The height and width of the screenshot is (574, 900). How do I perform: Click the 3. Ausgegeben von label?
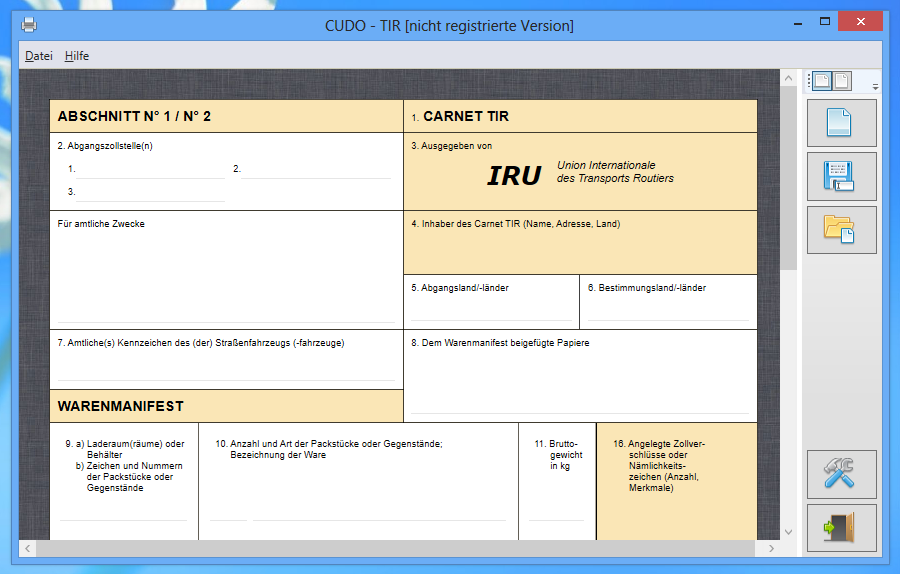tap(452, 146)
